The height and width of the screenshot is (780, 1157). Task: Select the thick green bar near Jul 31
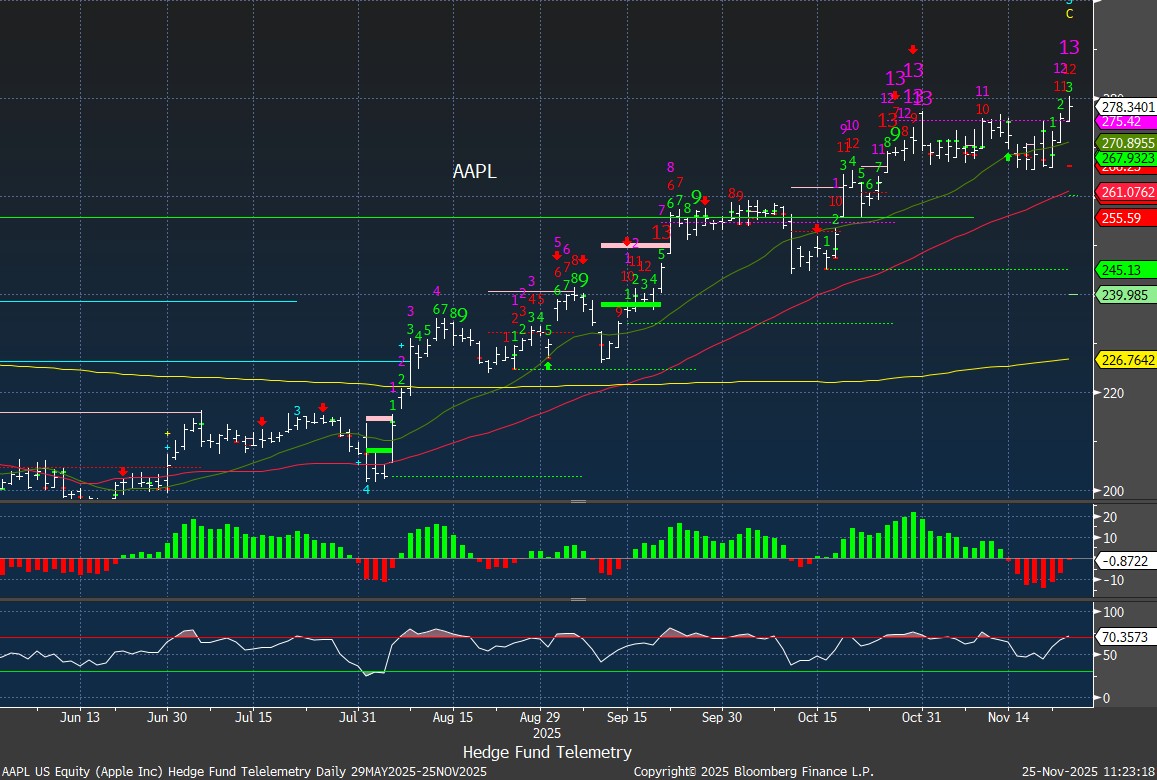pos(379,451)
